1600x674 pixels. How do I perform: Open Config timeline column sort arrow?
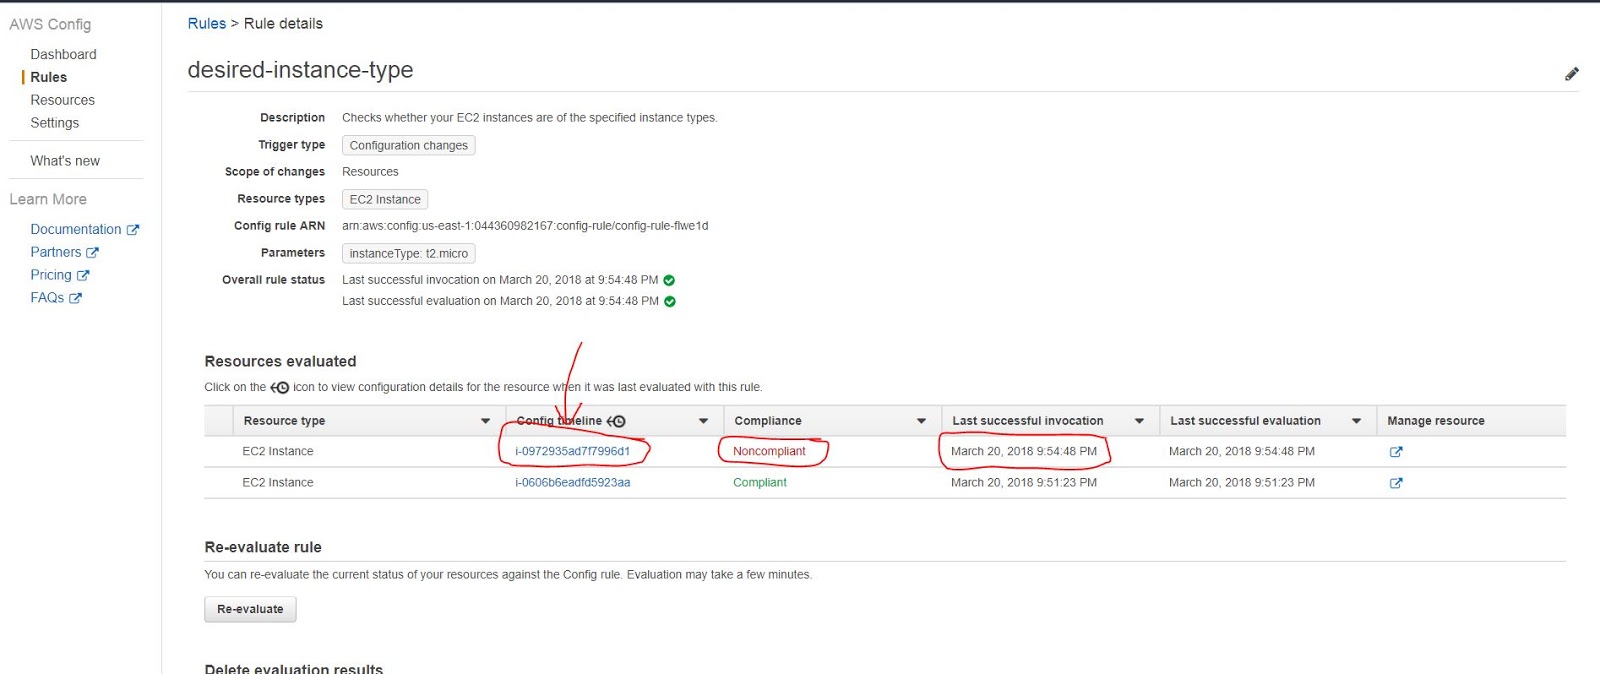tap(703, 421)
